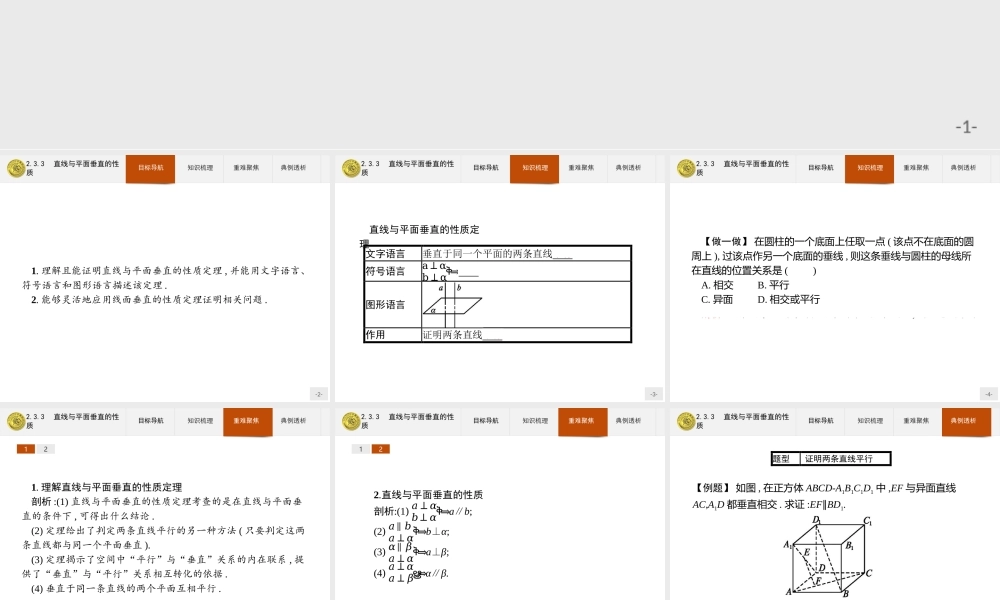Click the medal icon on the bottom-left slide
1000x600 pixels.
click(16, 421)
